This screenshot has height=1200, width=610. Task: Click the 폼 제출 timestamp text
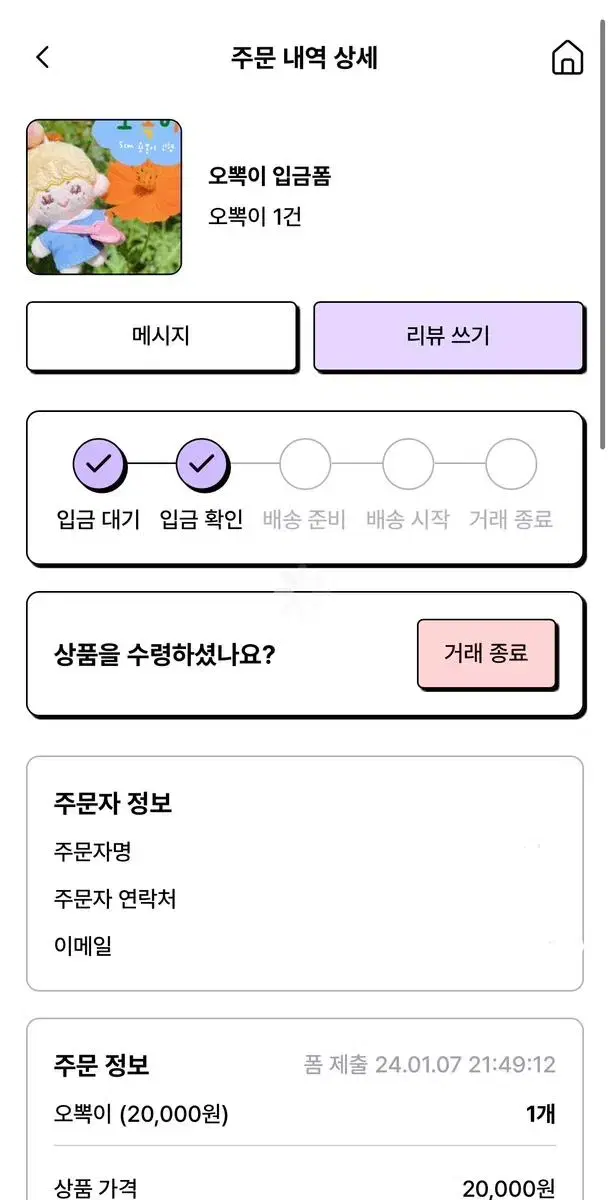[x=430, y=1064]
